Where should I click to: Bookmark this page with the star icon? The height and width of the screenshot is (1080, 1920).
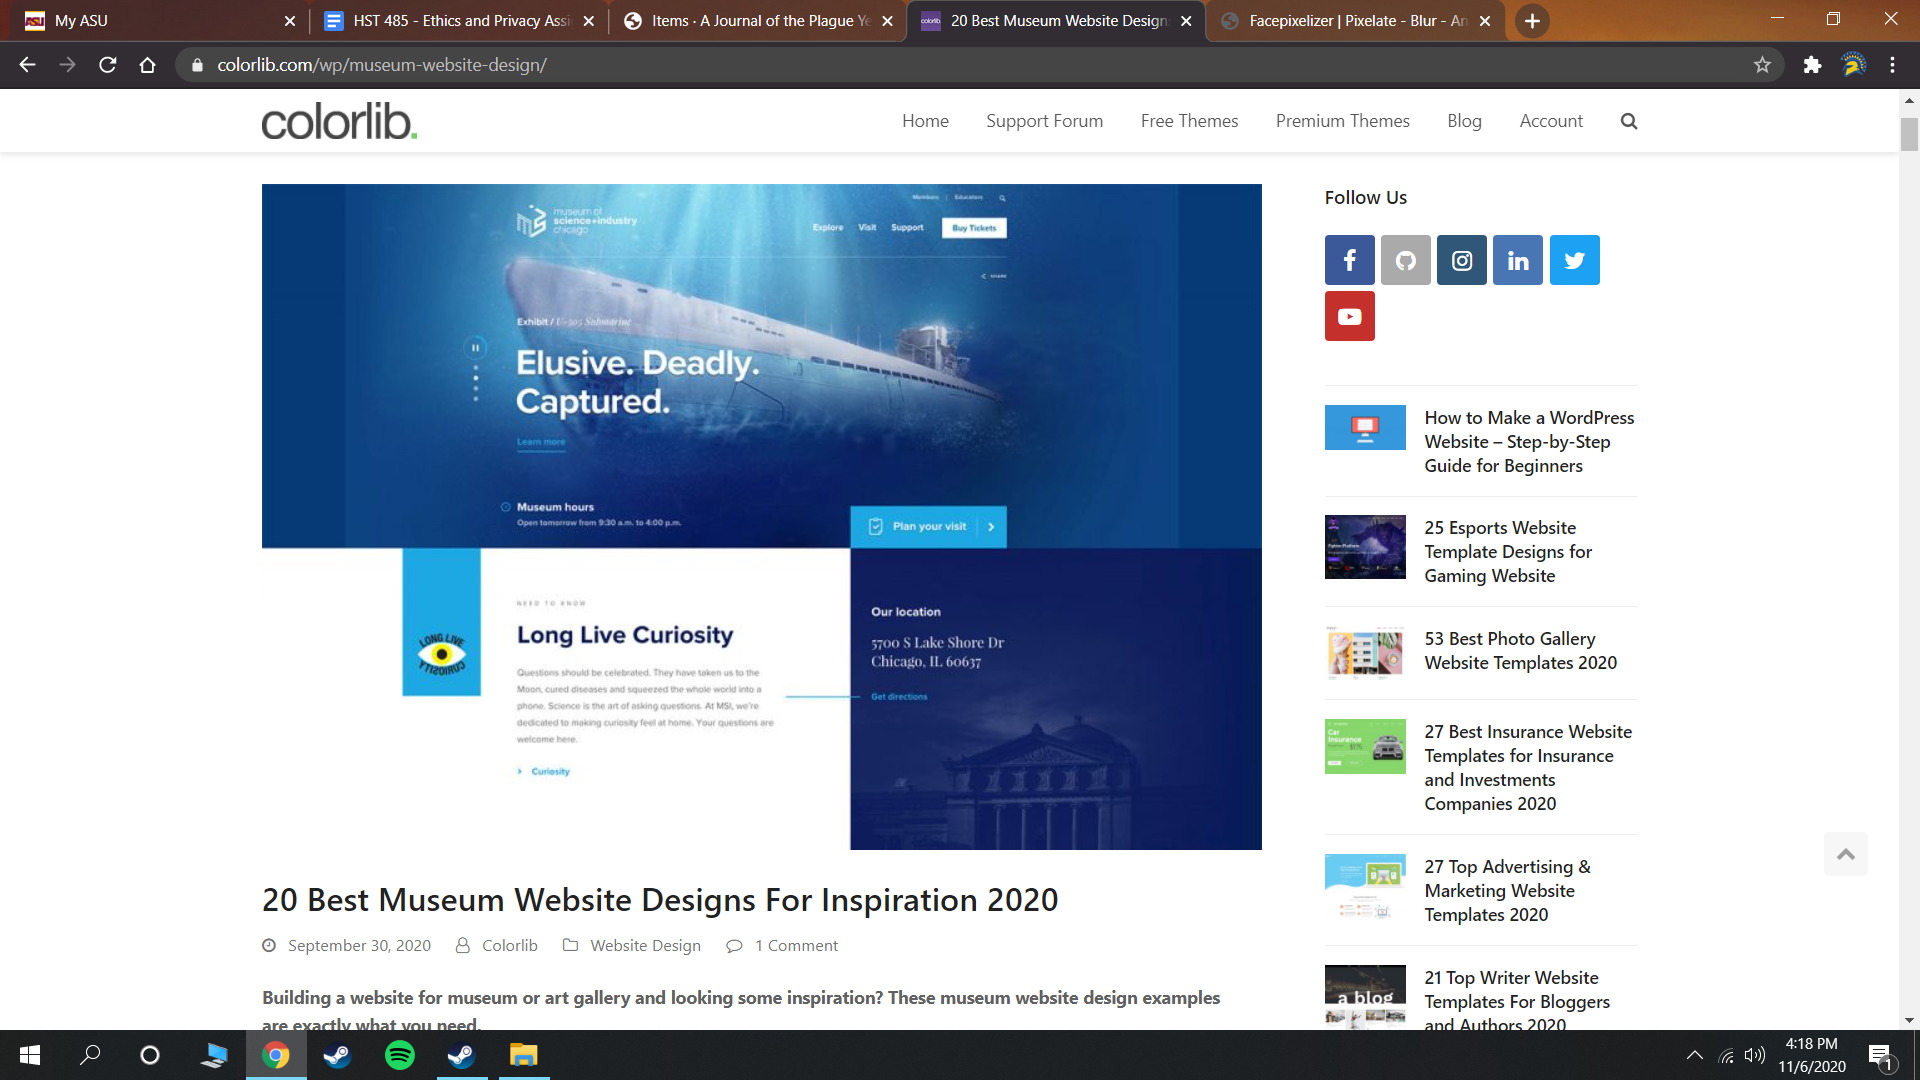1762,65
